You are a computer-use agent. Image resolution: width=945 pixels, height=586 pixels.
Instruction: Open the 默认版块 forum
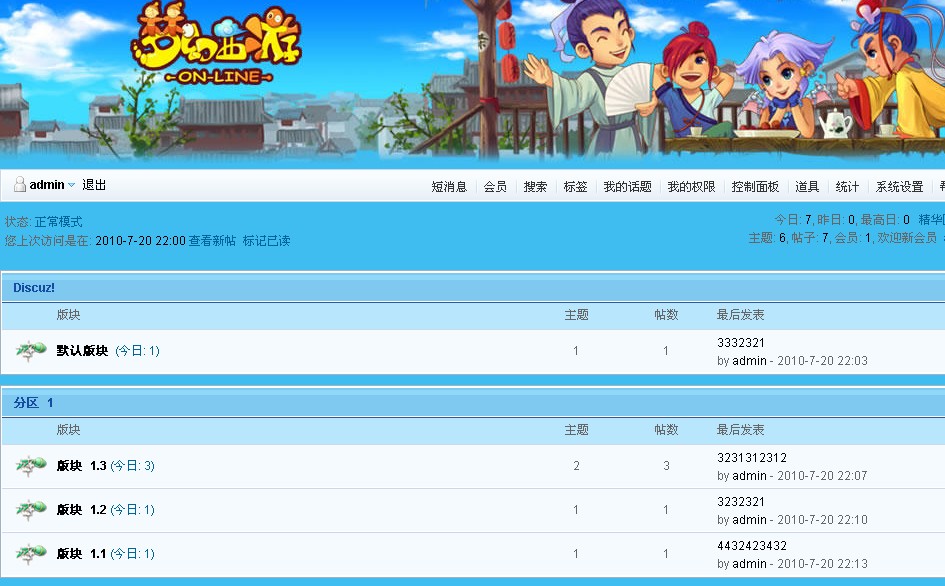pyautogui.click(x=82, y=350)
